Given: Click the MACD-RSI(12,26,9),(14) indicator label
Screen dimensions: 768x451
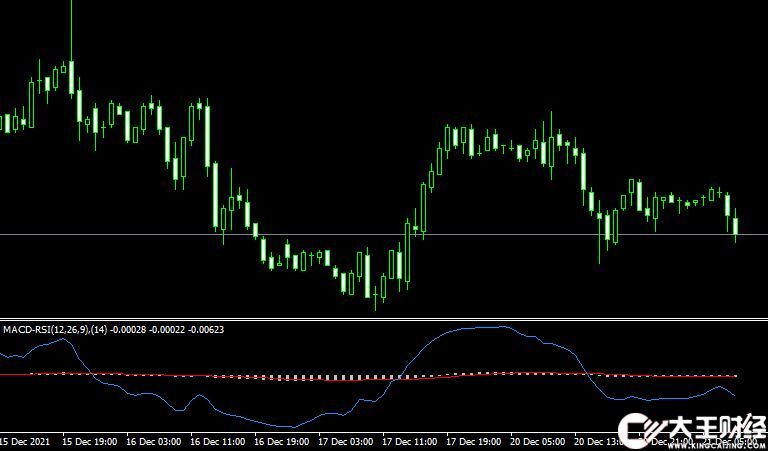Looking at the screenshot, I should click(x=114, y=330).
